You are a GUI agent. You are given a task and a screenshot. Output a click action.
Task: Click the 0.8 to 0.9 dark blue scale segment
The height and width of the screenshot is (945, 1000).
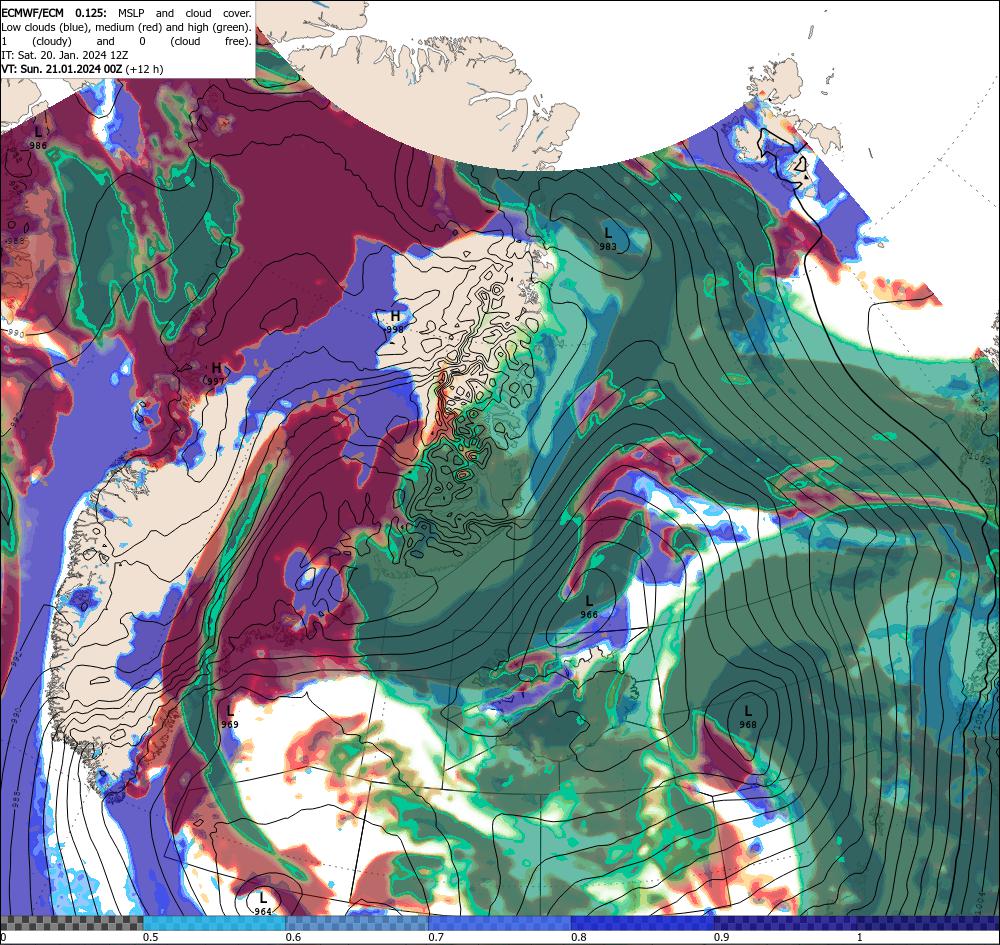(x=642, y=923)
